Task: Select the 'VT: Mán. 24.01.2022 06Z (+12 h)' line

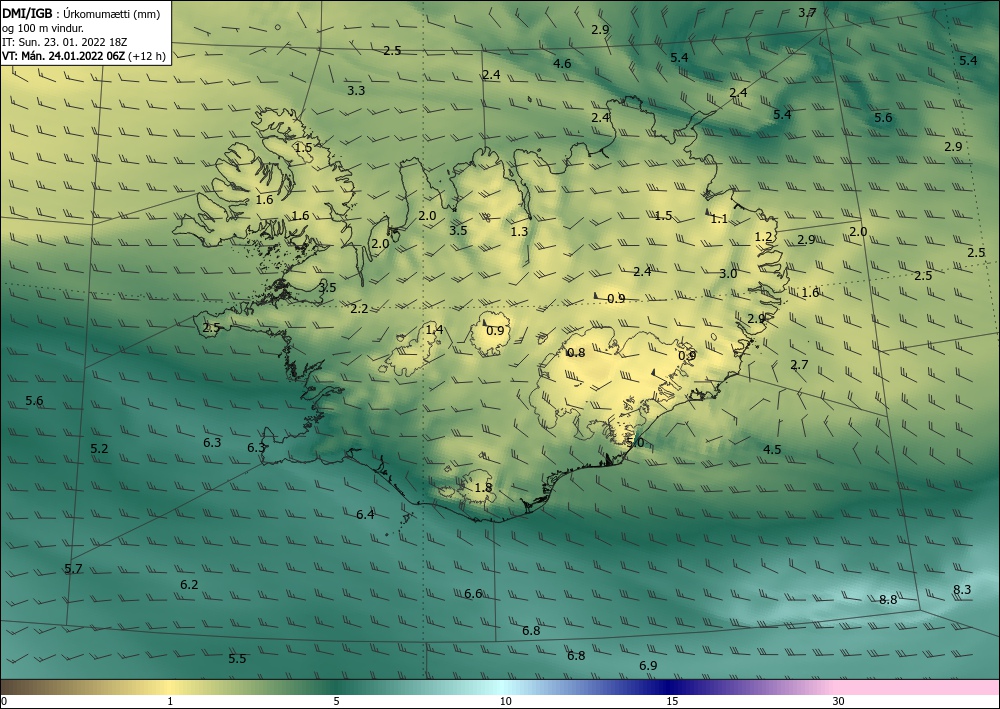Action: click(84, 56)
